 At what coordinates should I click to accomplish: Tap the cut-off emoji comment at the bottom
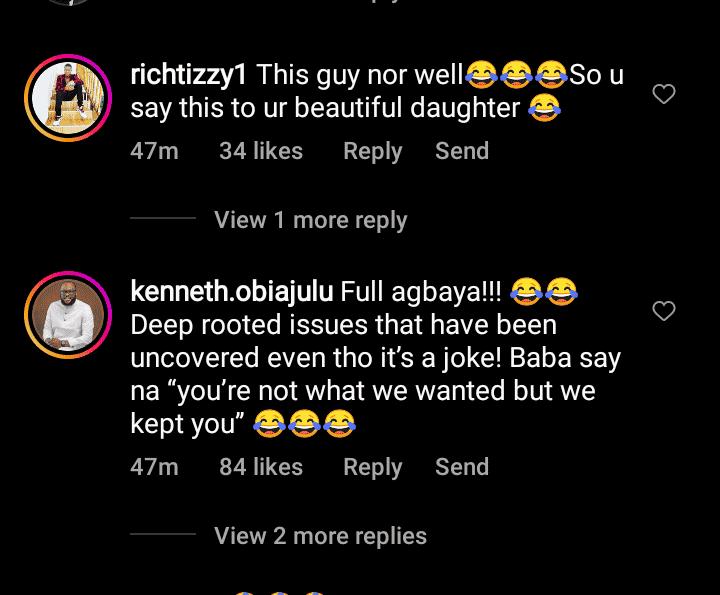point(280,590)
